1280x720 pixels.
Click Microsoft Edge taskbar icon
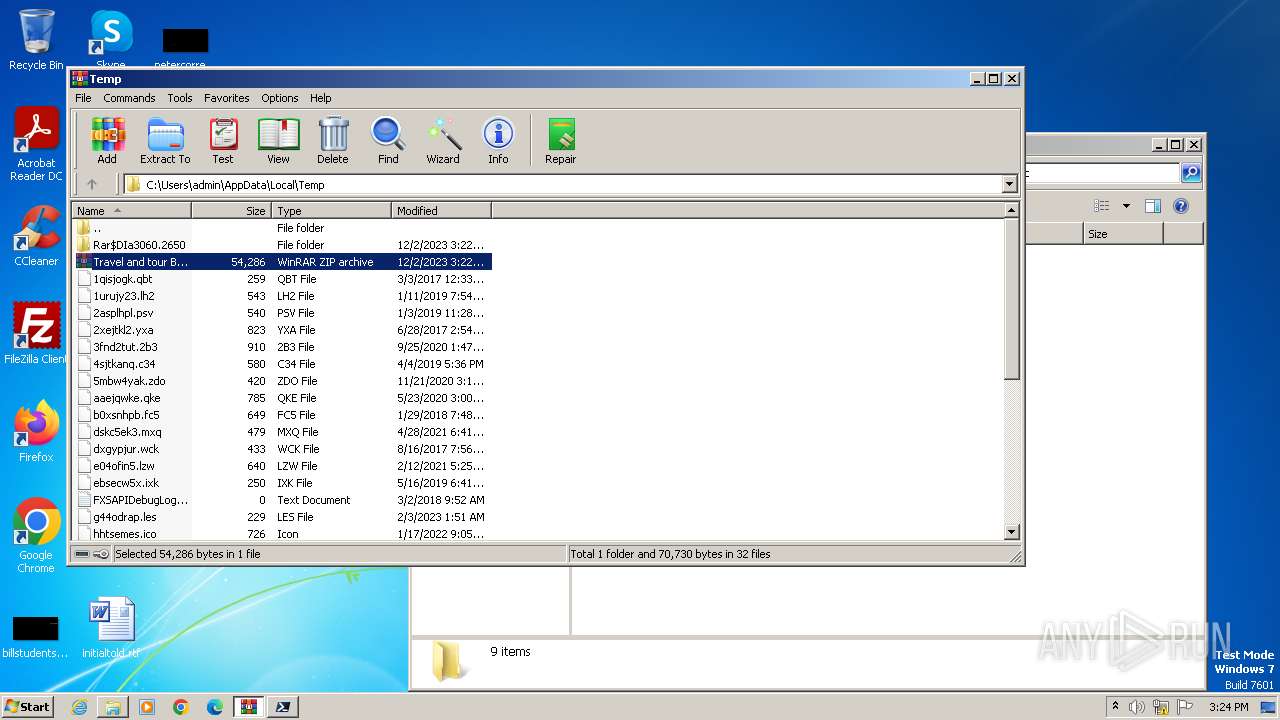(215, 707)
